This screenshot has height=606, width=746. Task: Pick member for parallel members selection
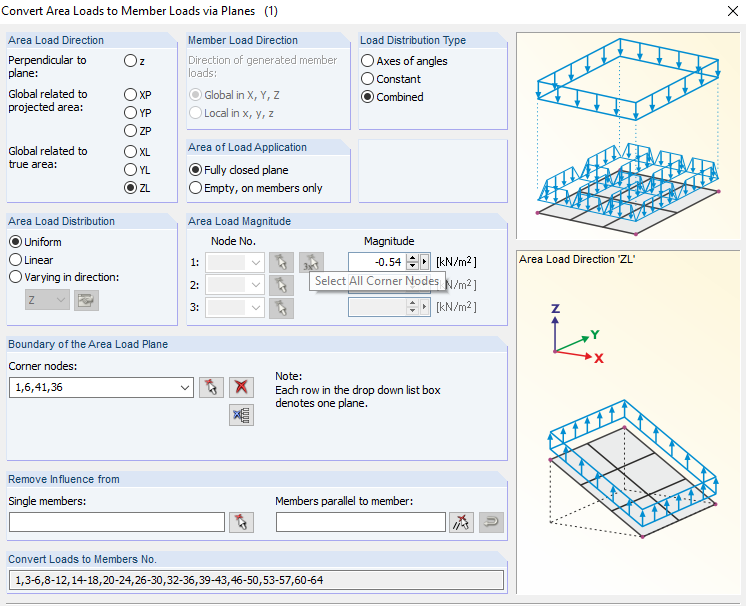(x=461, y=522)
